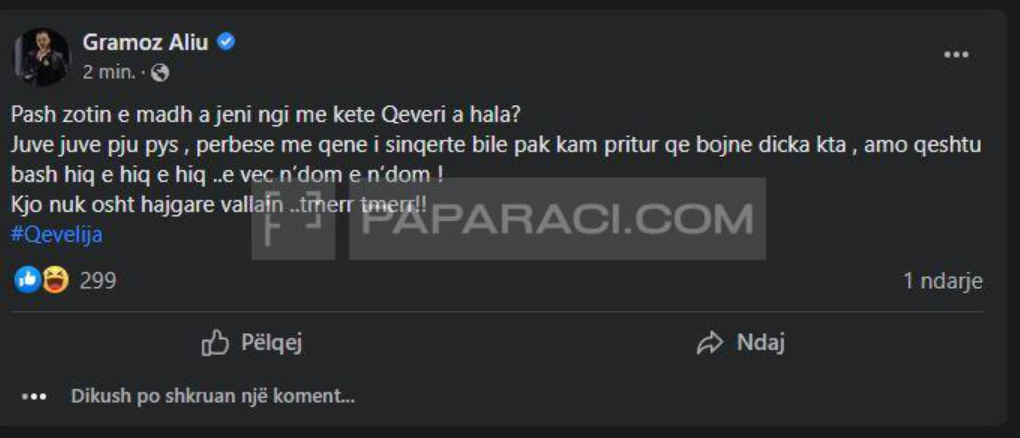Open the three-dot post options menu
Image resolution: width=1020 pixels, height=438 pixels.
(x=956, y=55)
